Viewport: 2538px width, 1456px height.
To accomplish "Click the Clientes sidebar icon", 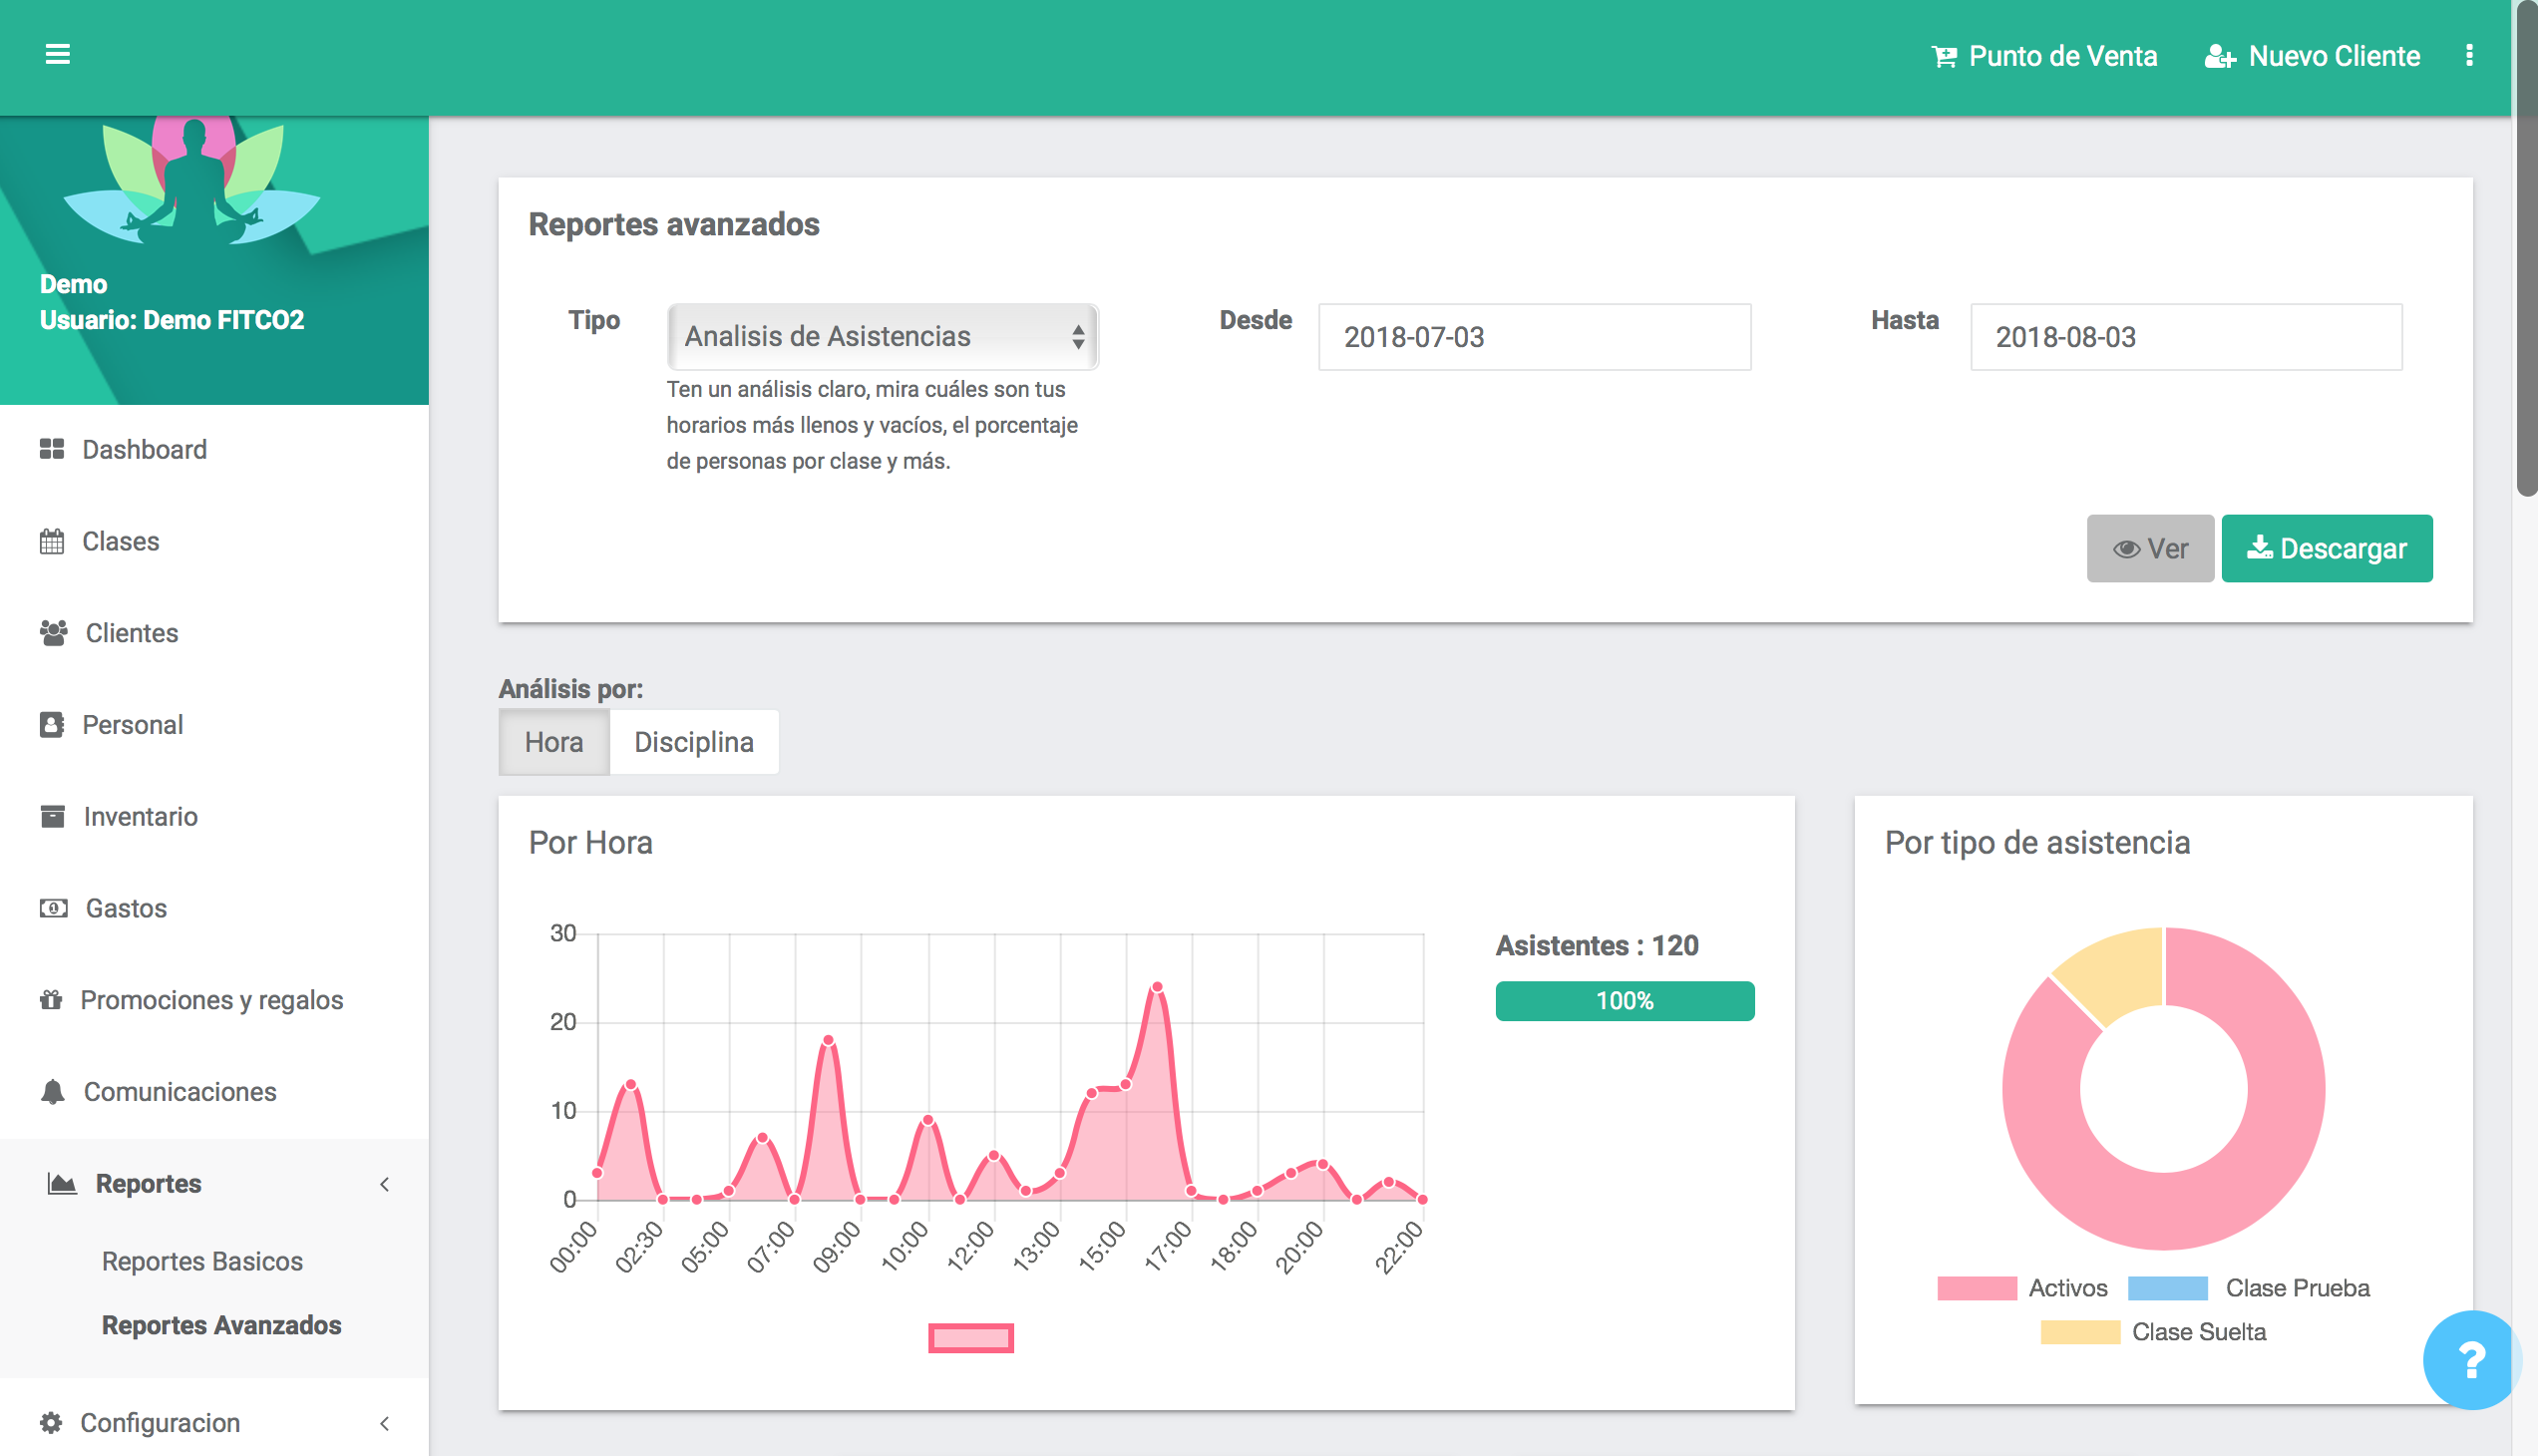I will (52, 631).
